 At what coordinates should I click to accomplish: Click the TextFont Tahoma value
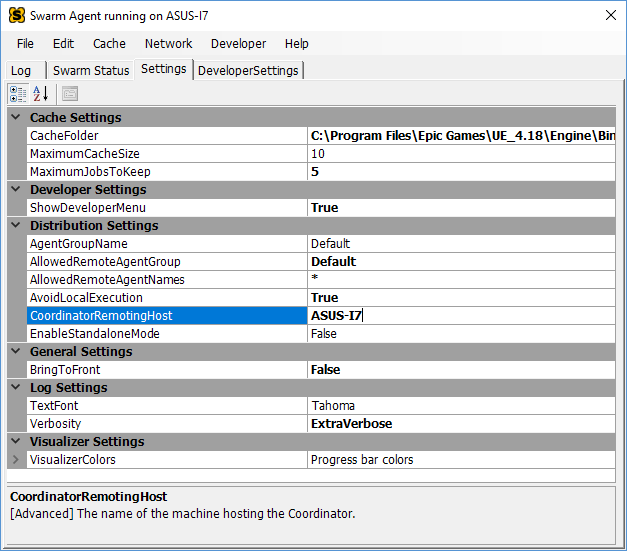(x=461, y=406)
